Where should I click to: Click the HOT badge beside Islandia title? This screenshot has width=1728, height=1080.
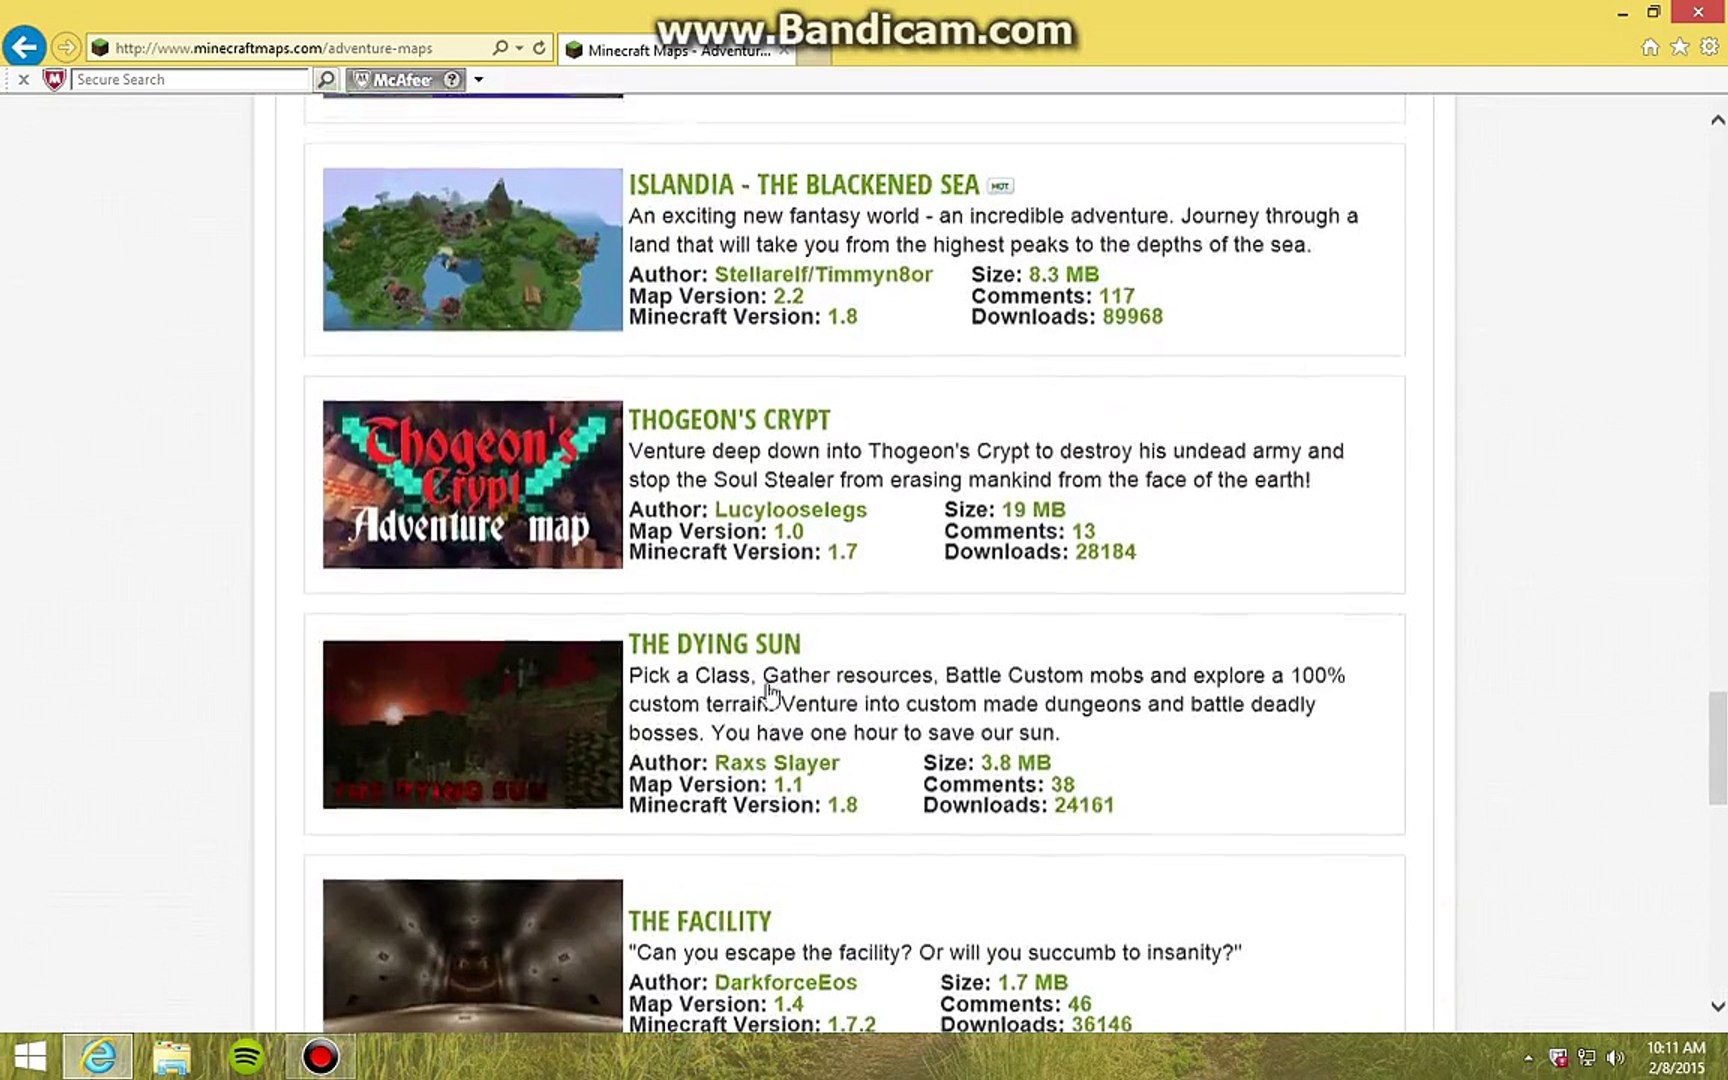[x=1000, y=186]
